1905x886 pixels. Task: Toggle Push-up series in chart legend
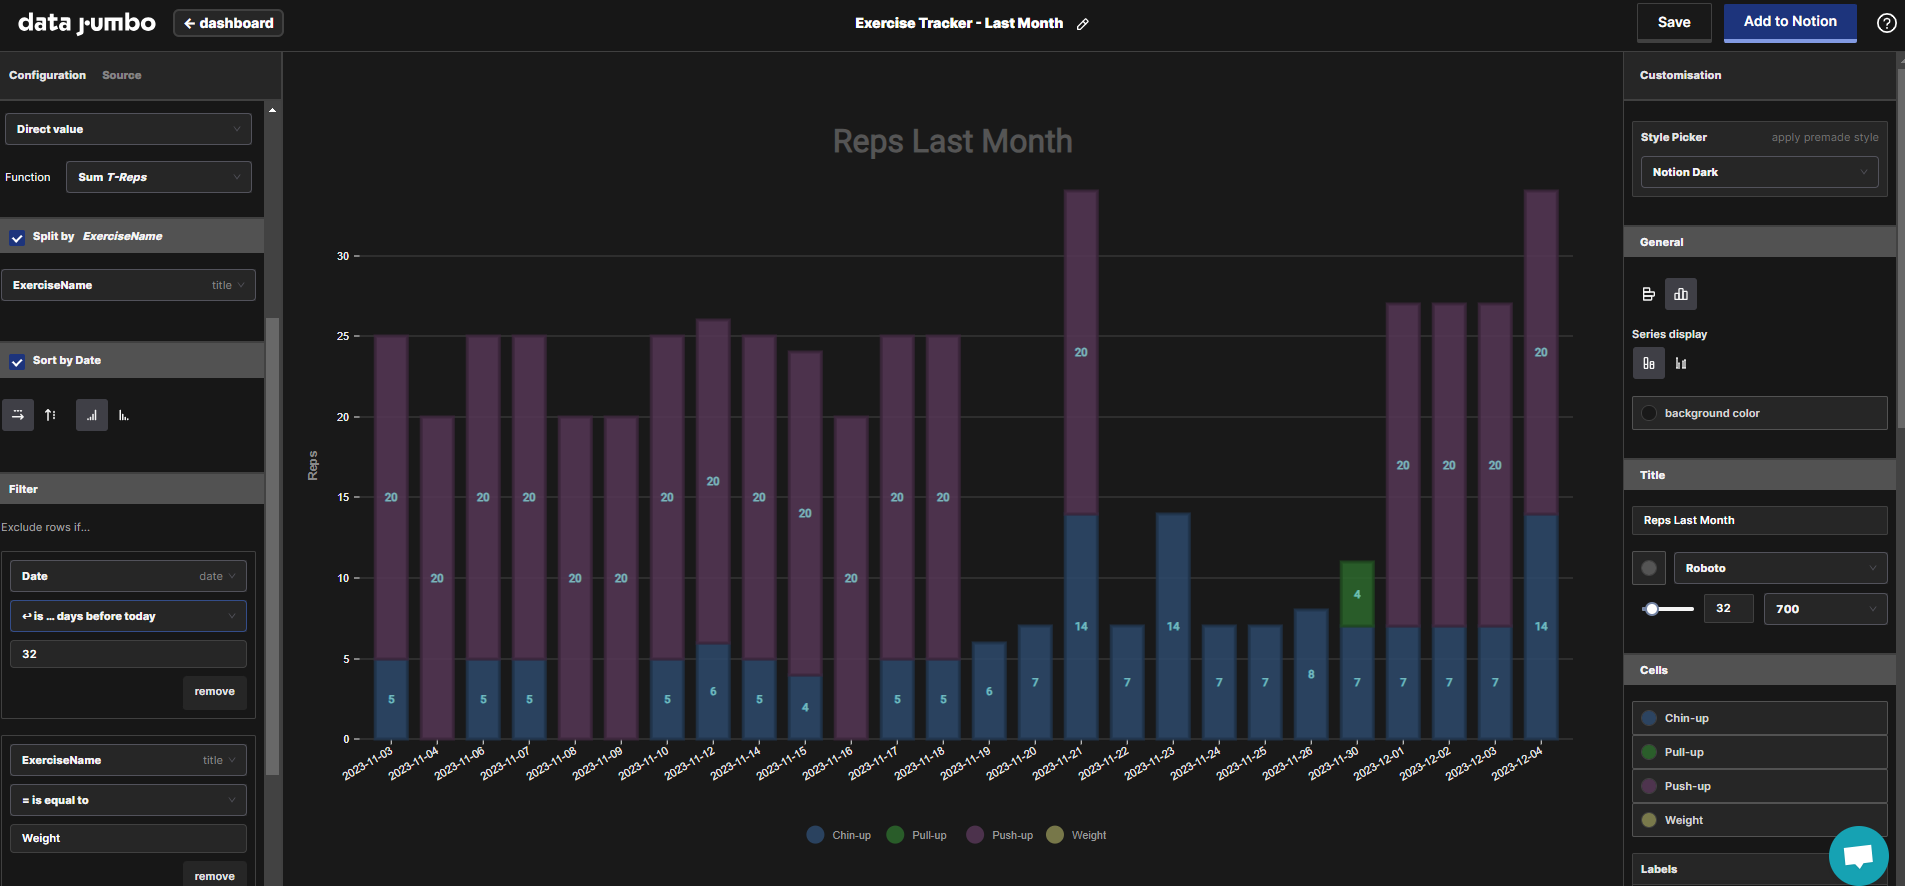(x=1000, y=835)
